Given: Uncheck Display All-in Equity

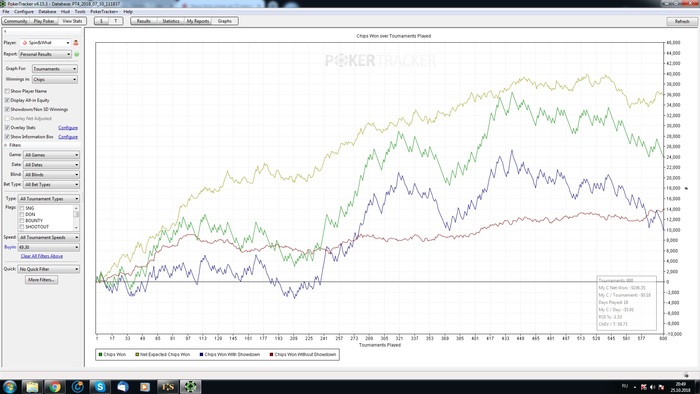Looking at the screenshot, I should (x=7, y=100).
